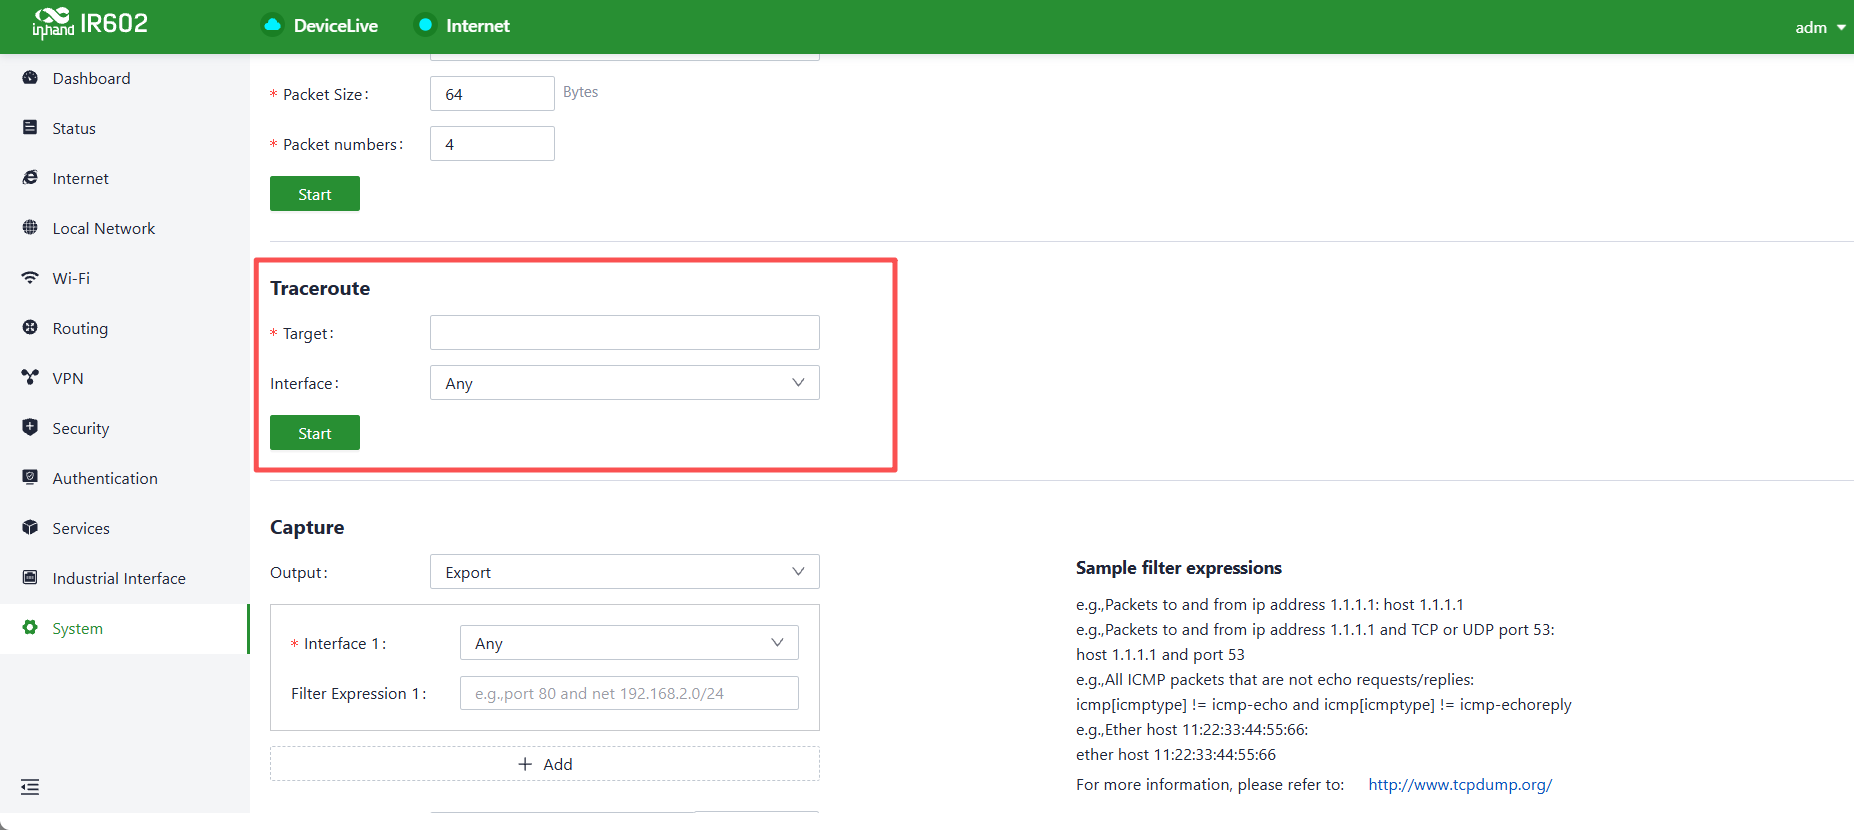Focus the Traceroute Target field
This screenshot has height=830, width=1854.
(x=625, y=333)
